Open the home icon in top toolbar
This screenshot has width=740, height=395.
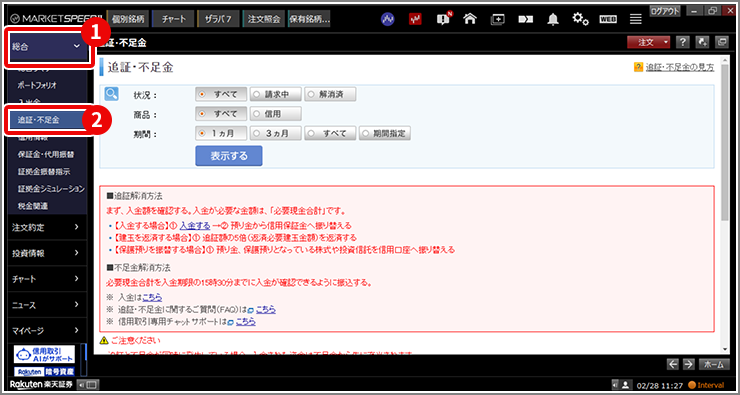(469, 19)
